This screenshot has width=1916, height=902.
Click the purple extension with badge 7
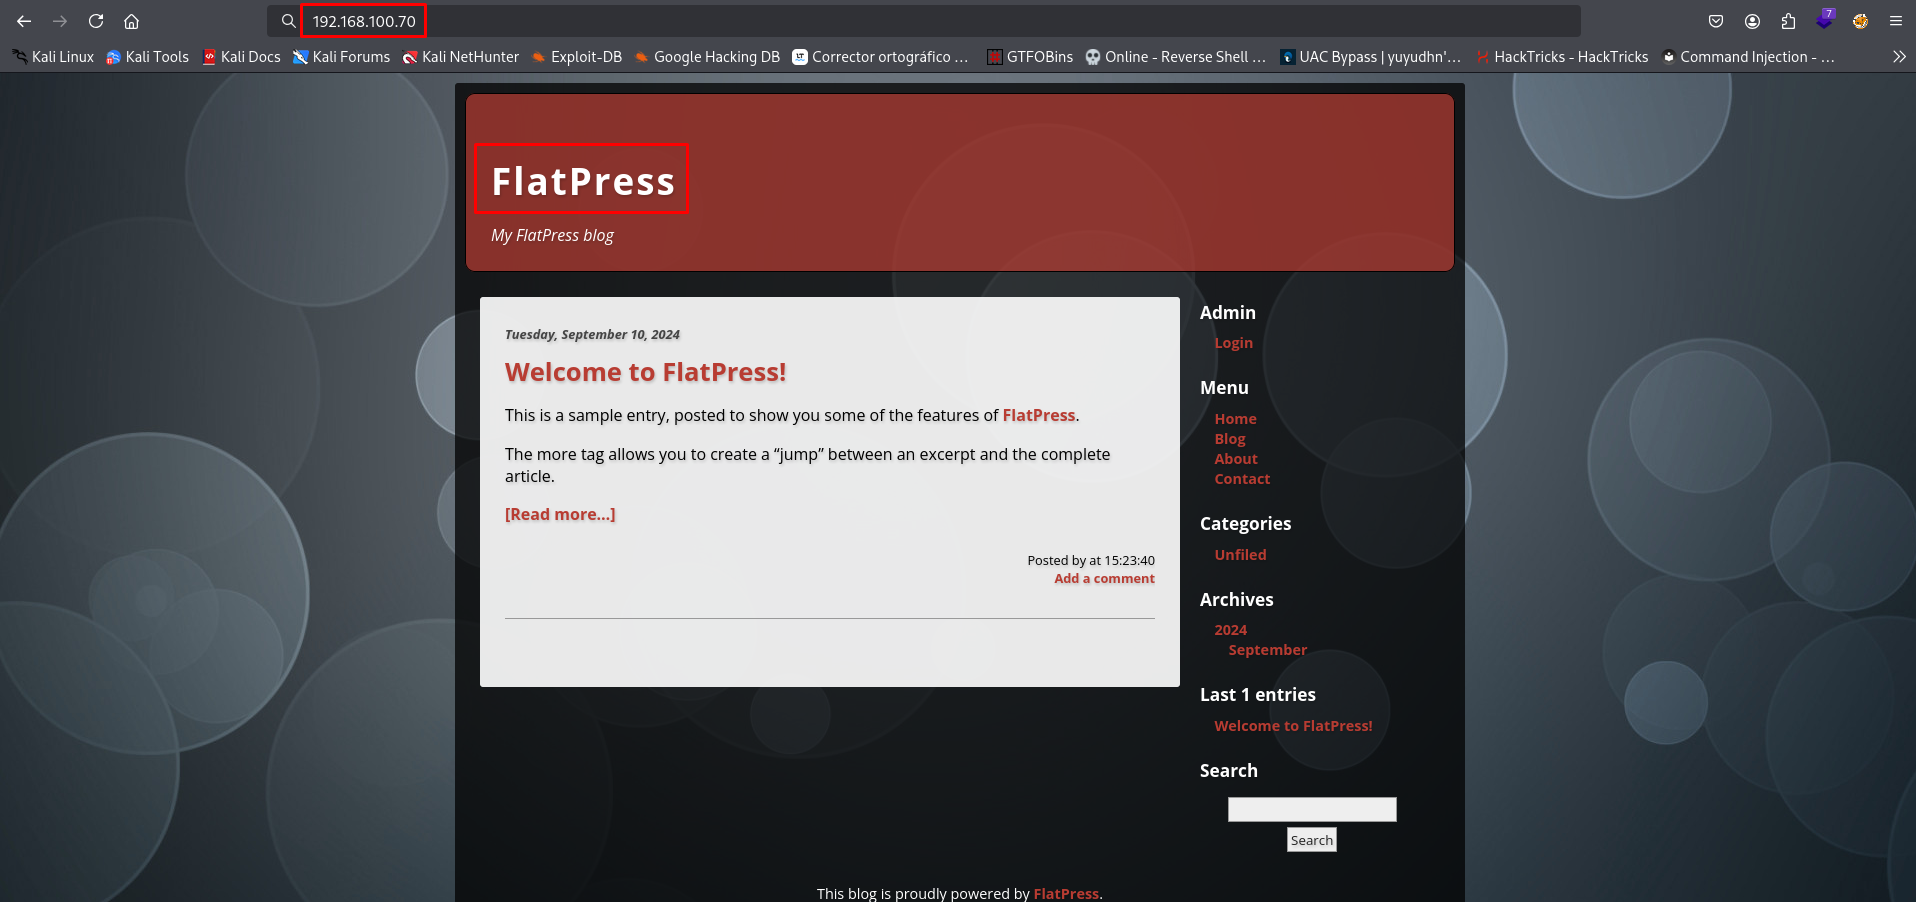coord(1825,20)
